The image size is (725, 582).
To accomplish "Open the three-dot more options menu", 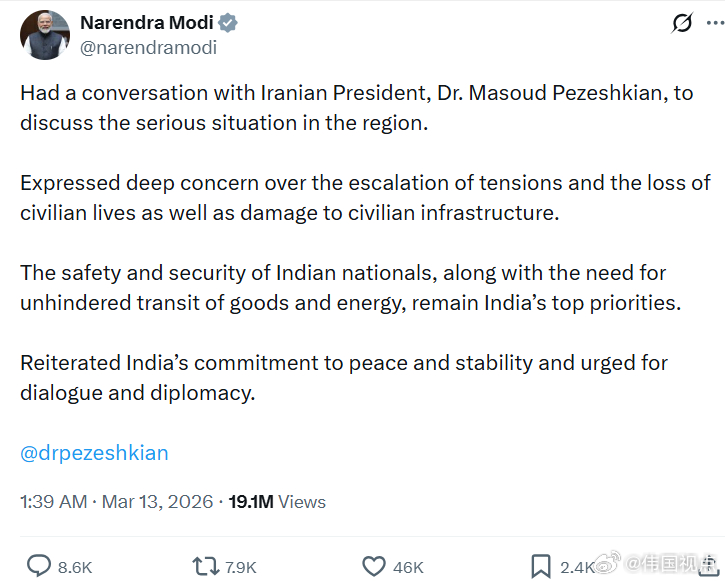I will click(x=716, y=23).
